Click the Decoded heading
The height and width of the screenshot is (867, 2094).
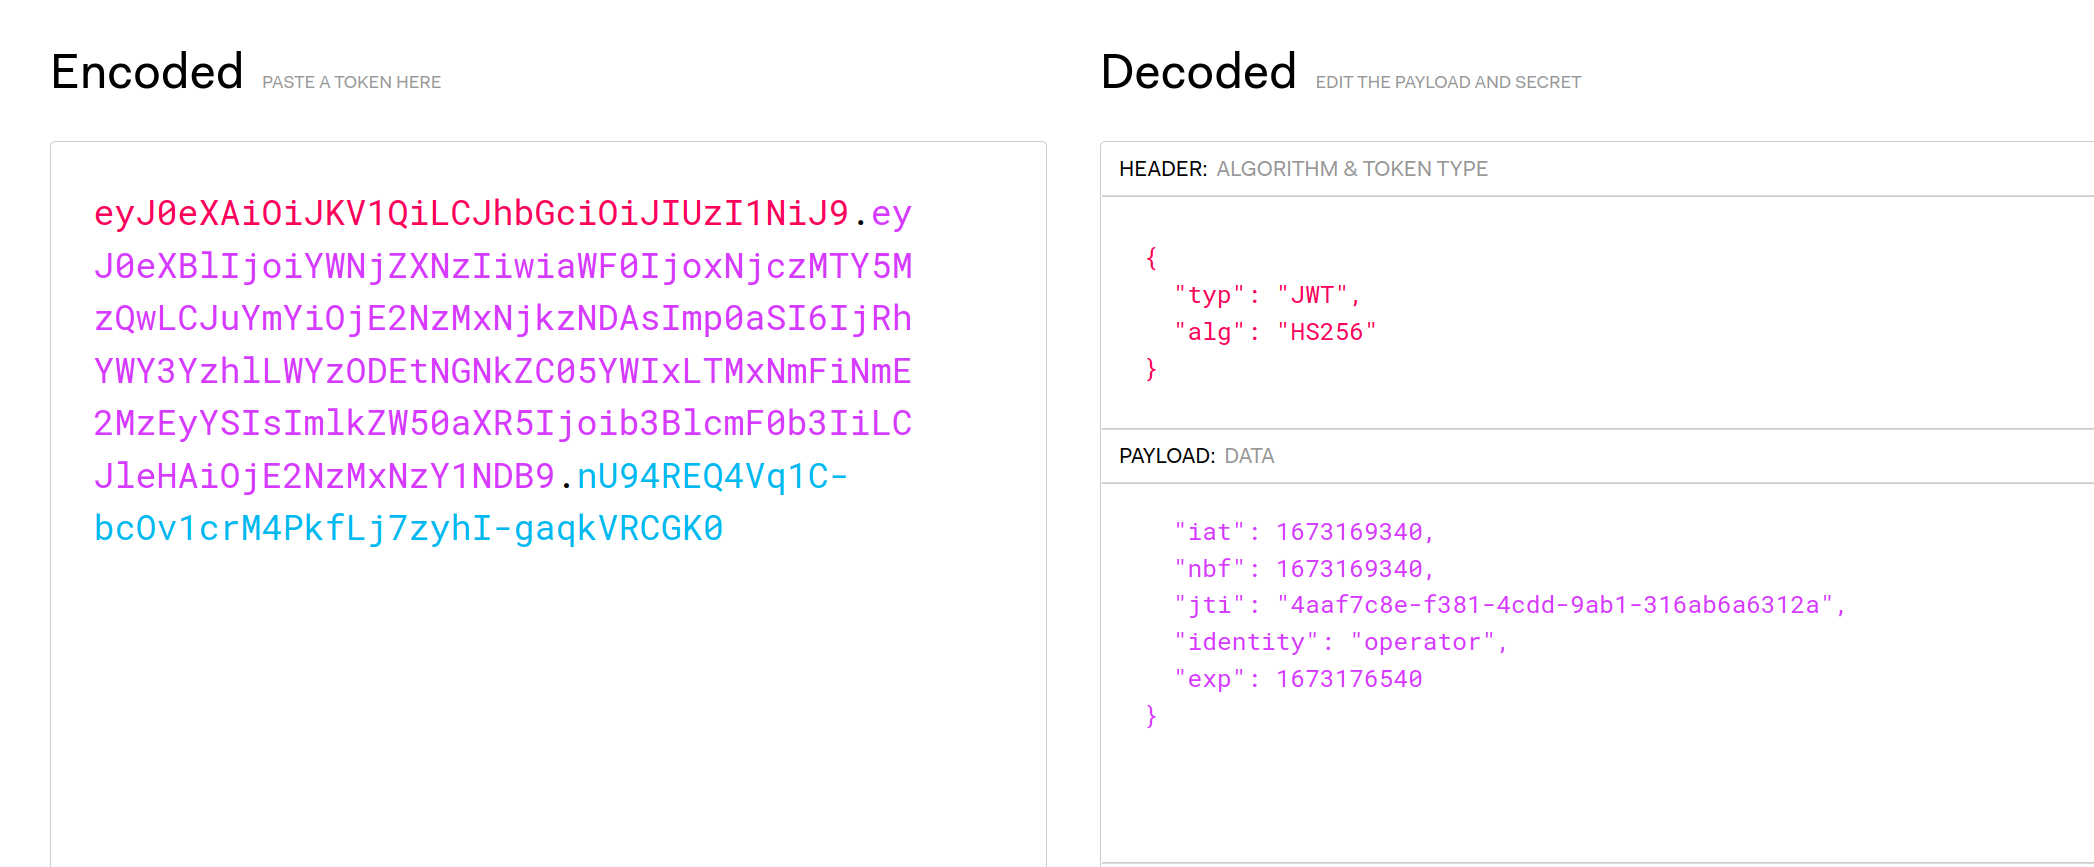pyautogui.click(x=1198, y=72)
